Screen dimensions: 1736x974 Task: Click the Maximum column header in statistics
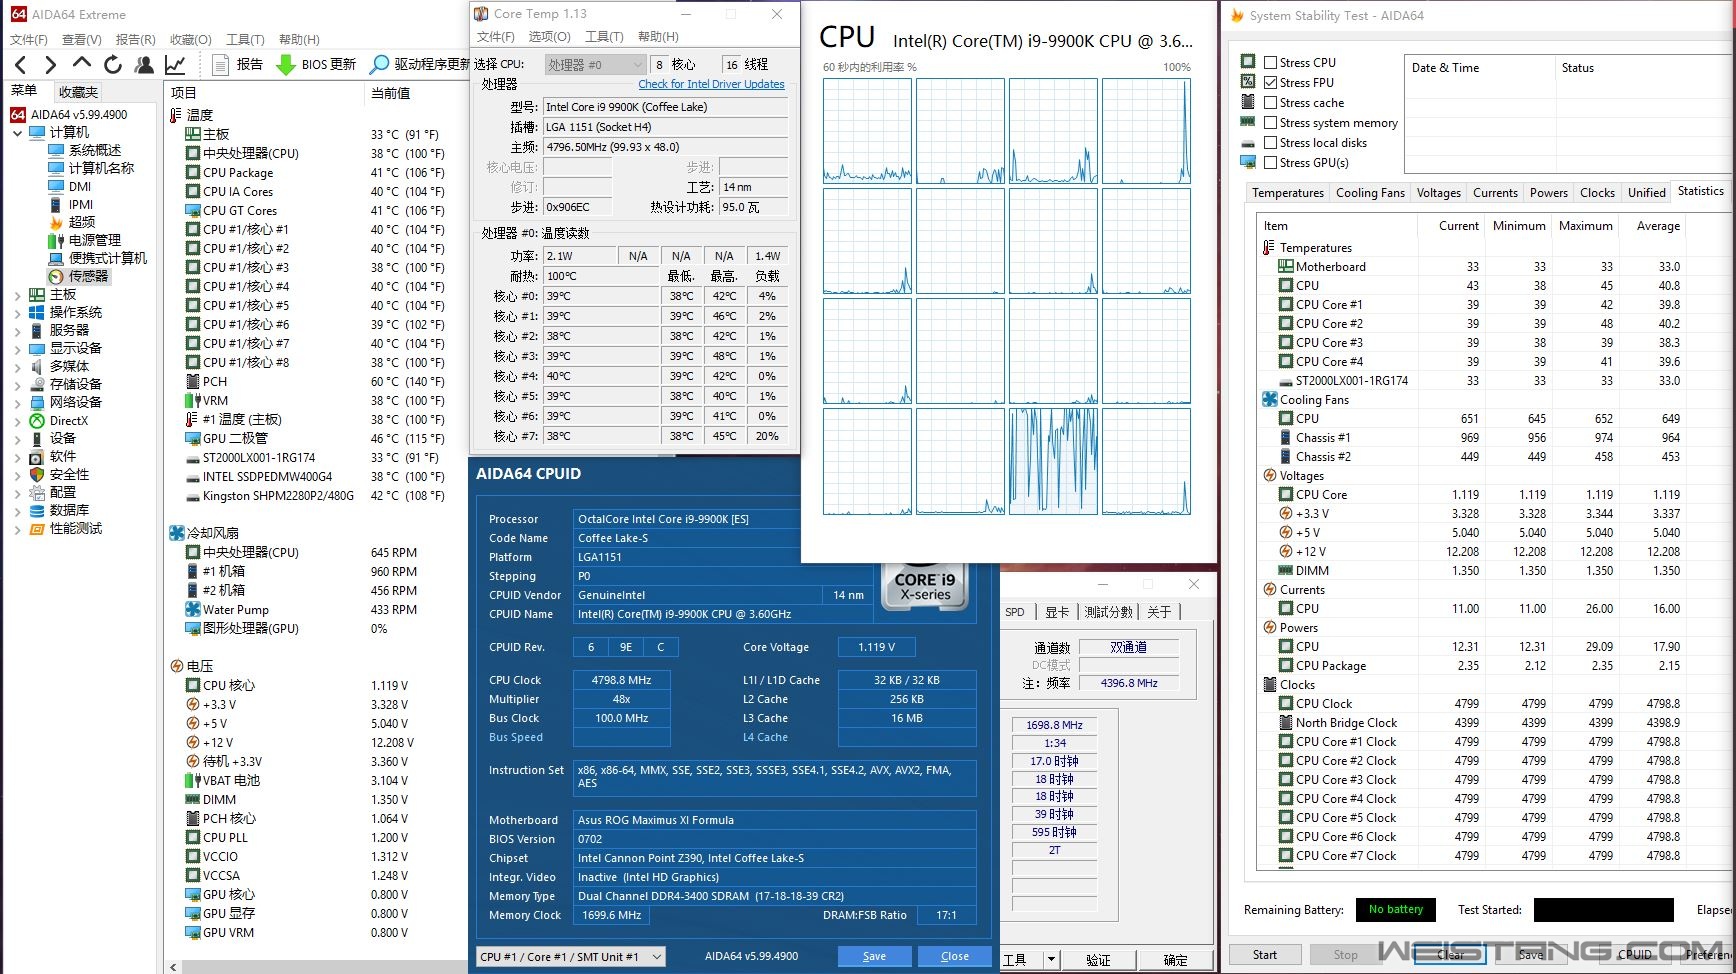[1585, 226]
